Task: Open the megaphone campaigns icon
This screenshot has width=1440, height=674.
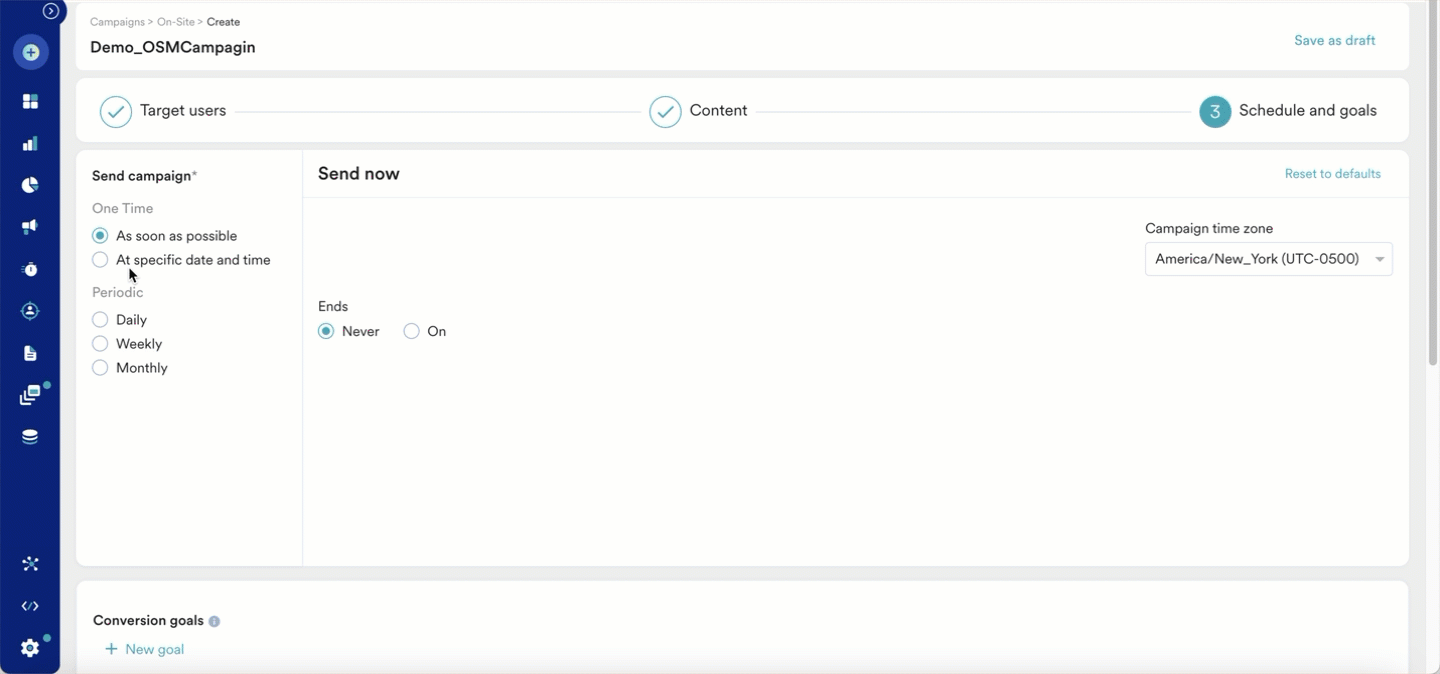Action: pos(30,227)
